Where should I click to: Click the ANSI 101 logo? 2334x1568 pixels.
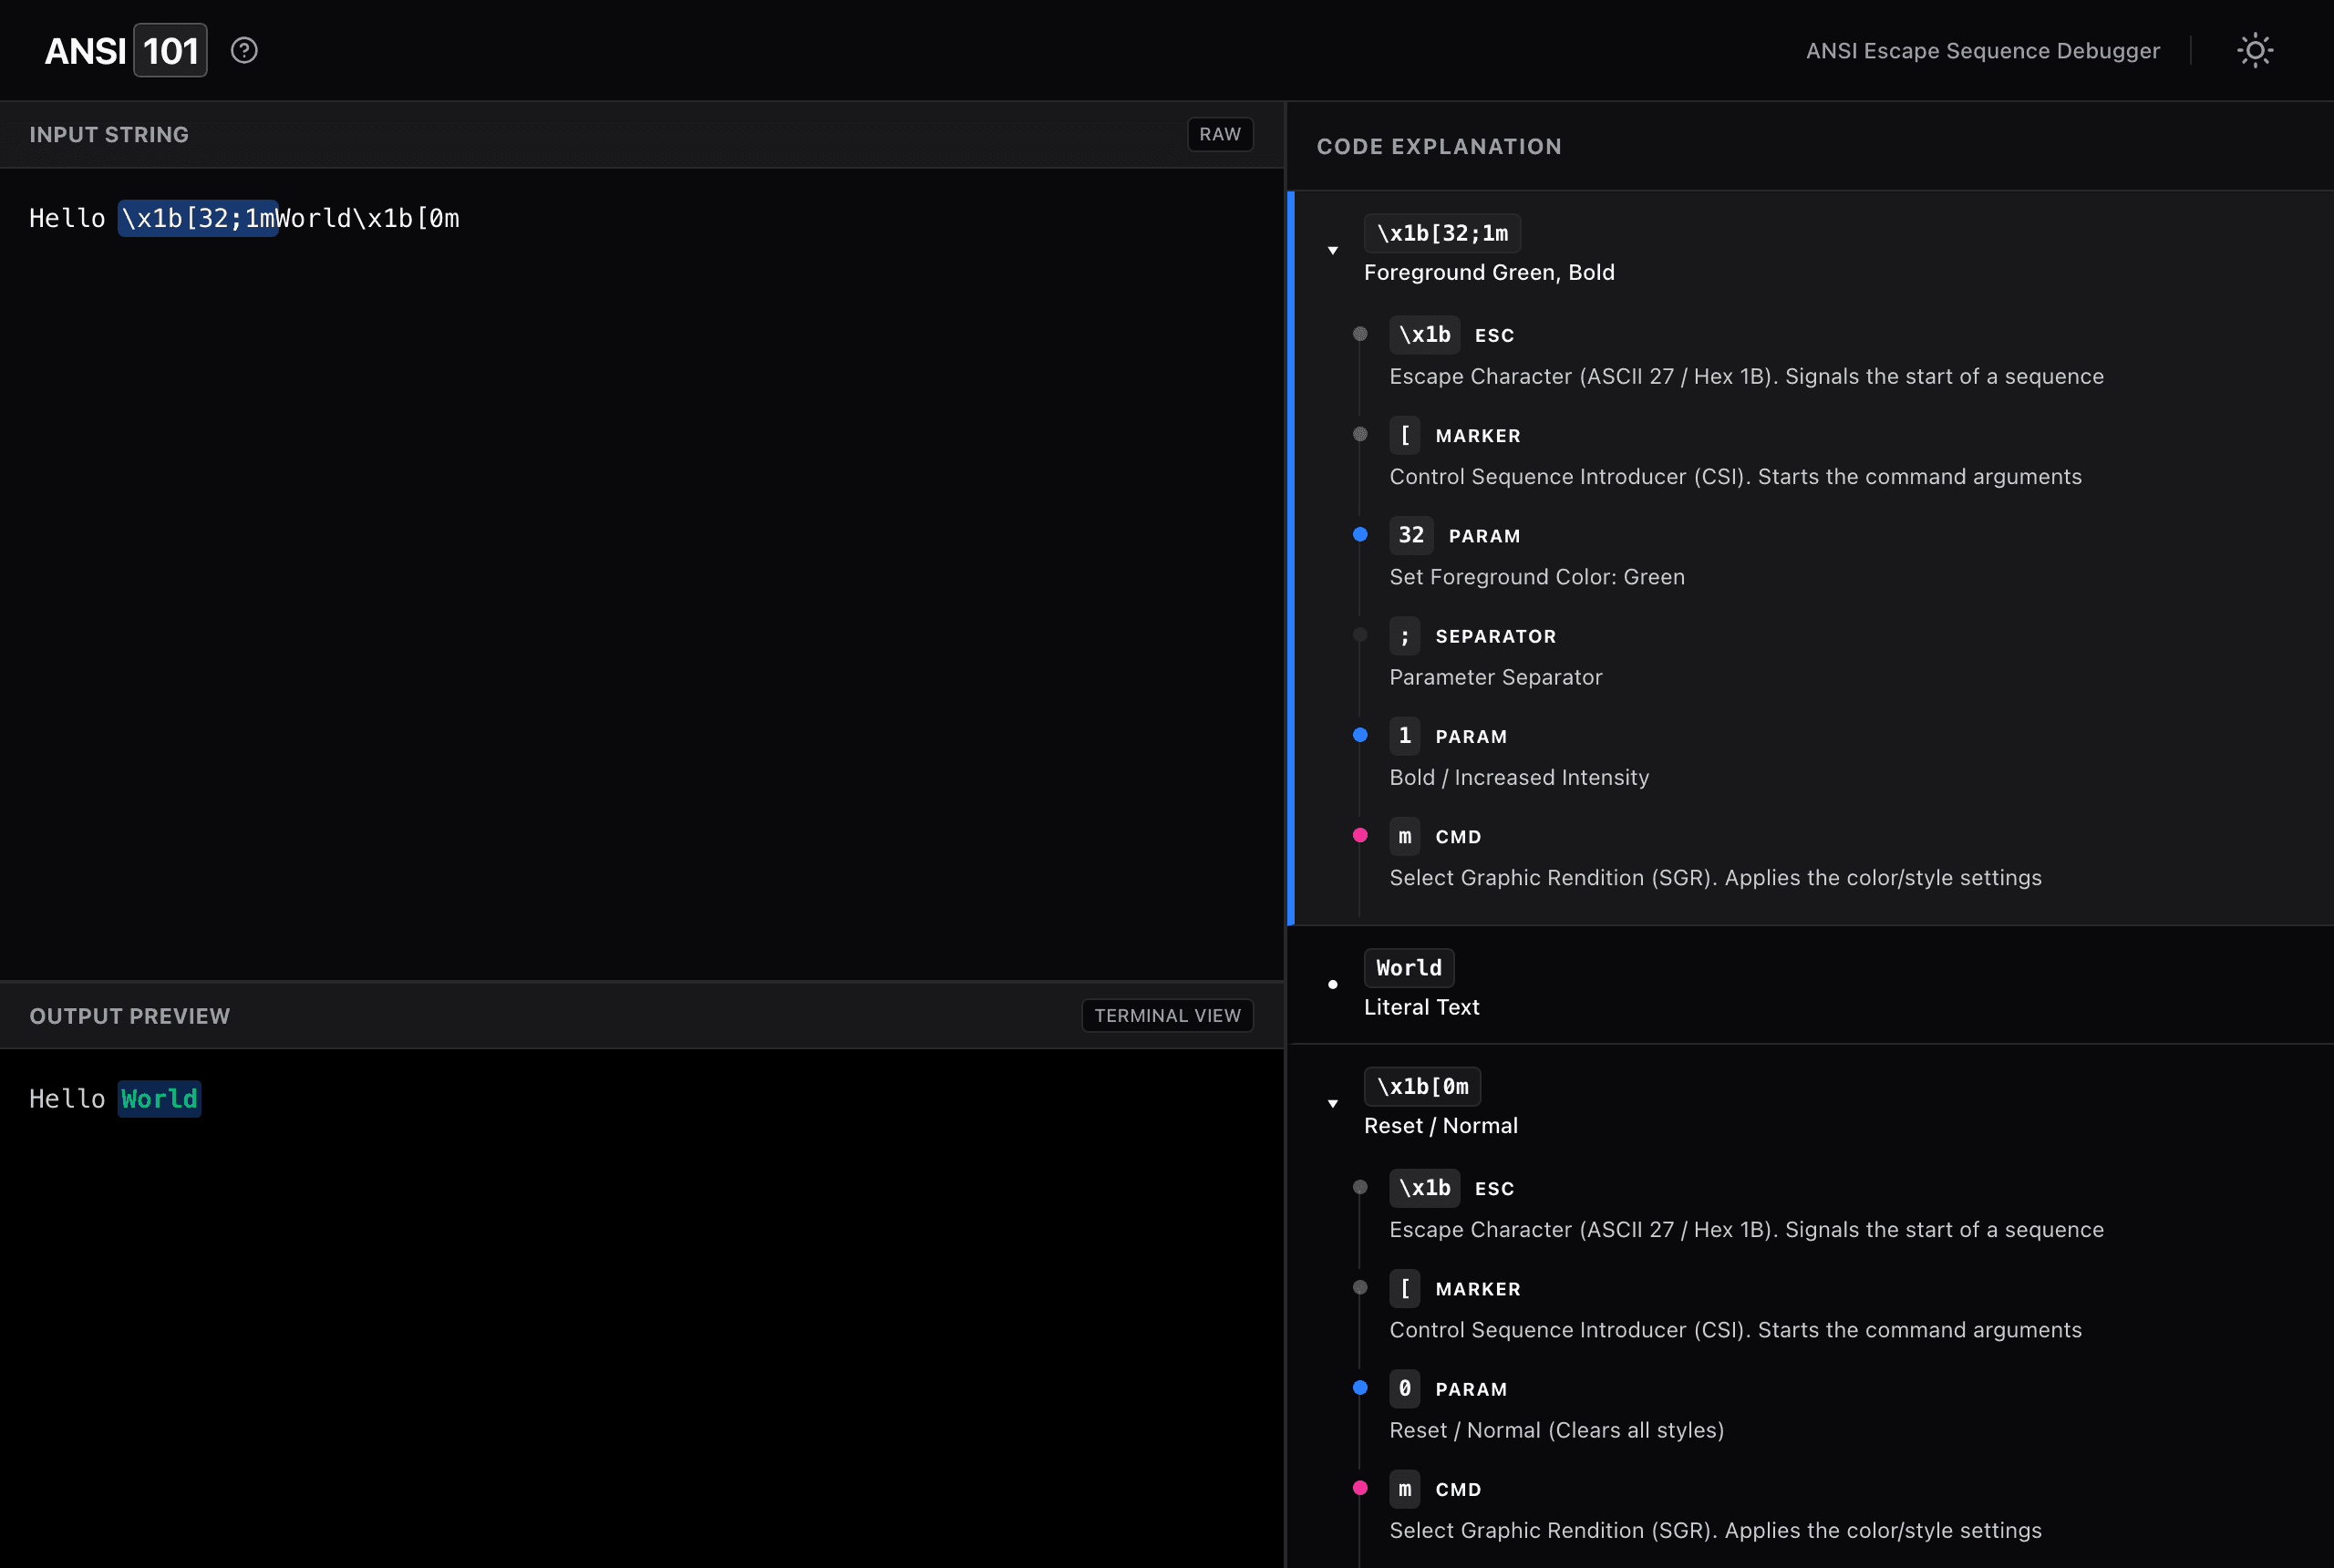(x=125, y=50)
